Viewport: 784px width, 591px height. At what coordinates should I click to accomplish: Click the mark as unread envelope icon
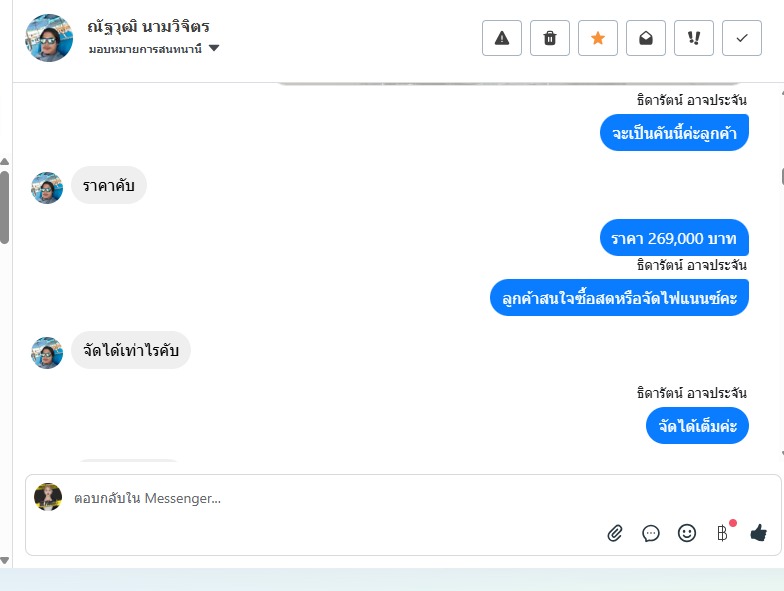646,38
